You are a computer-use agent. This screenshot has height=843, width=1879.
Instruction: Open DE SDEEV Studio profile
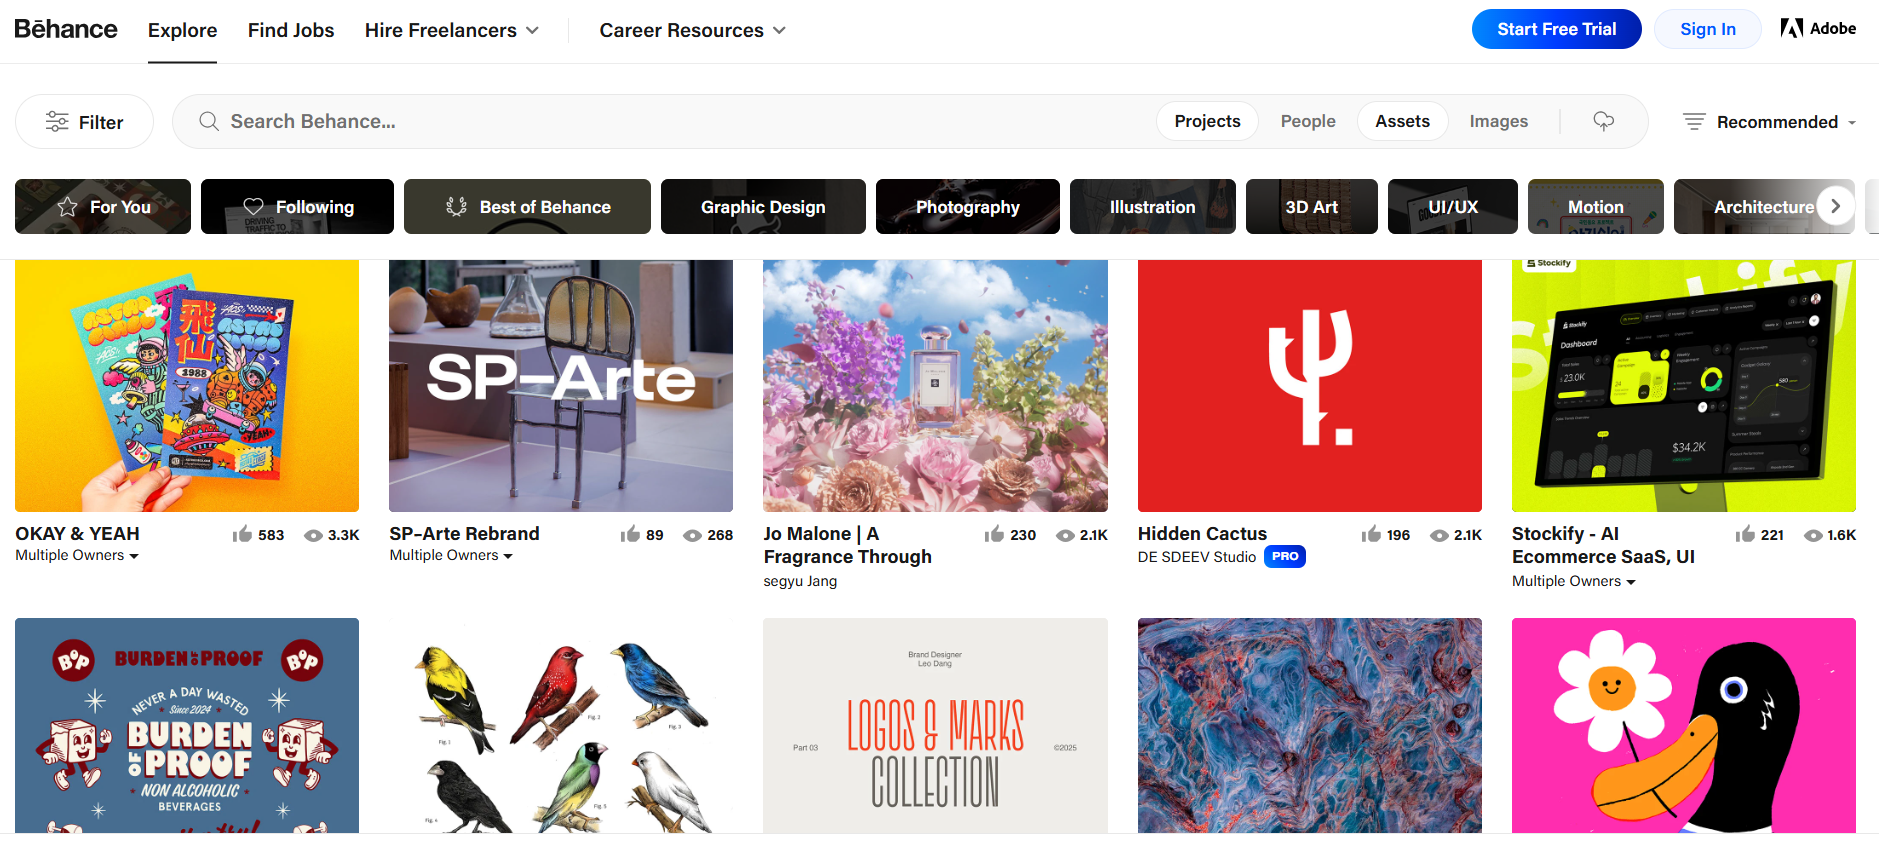[x=1197, y=557]
